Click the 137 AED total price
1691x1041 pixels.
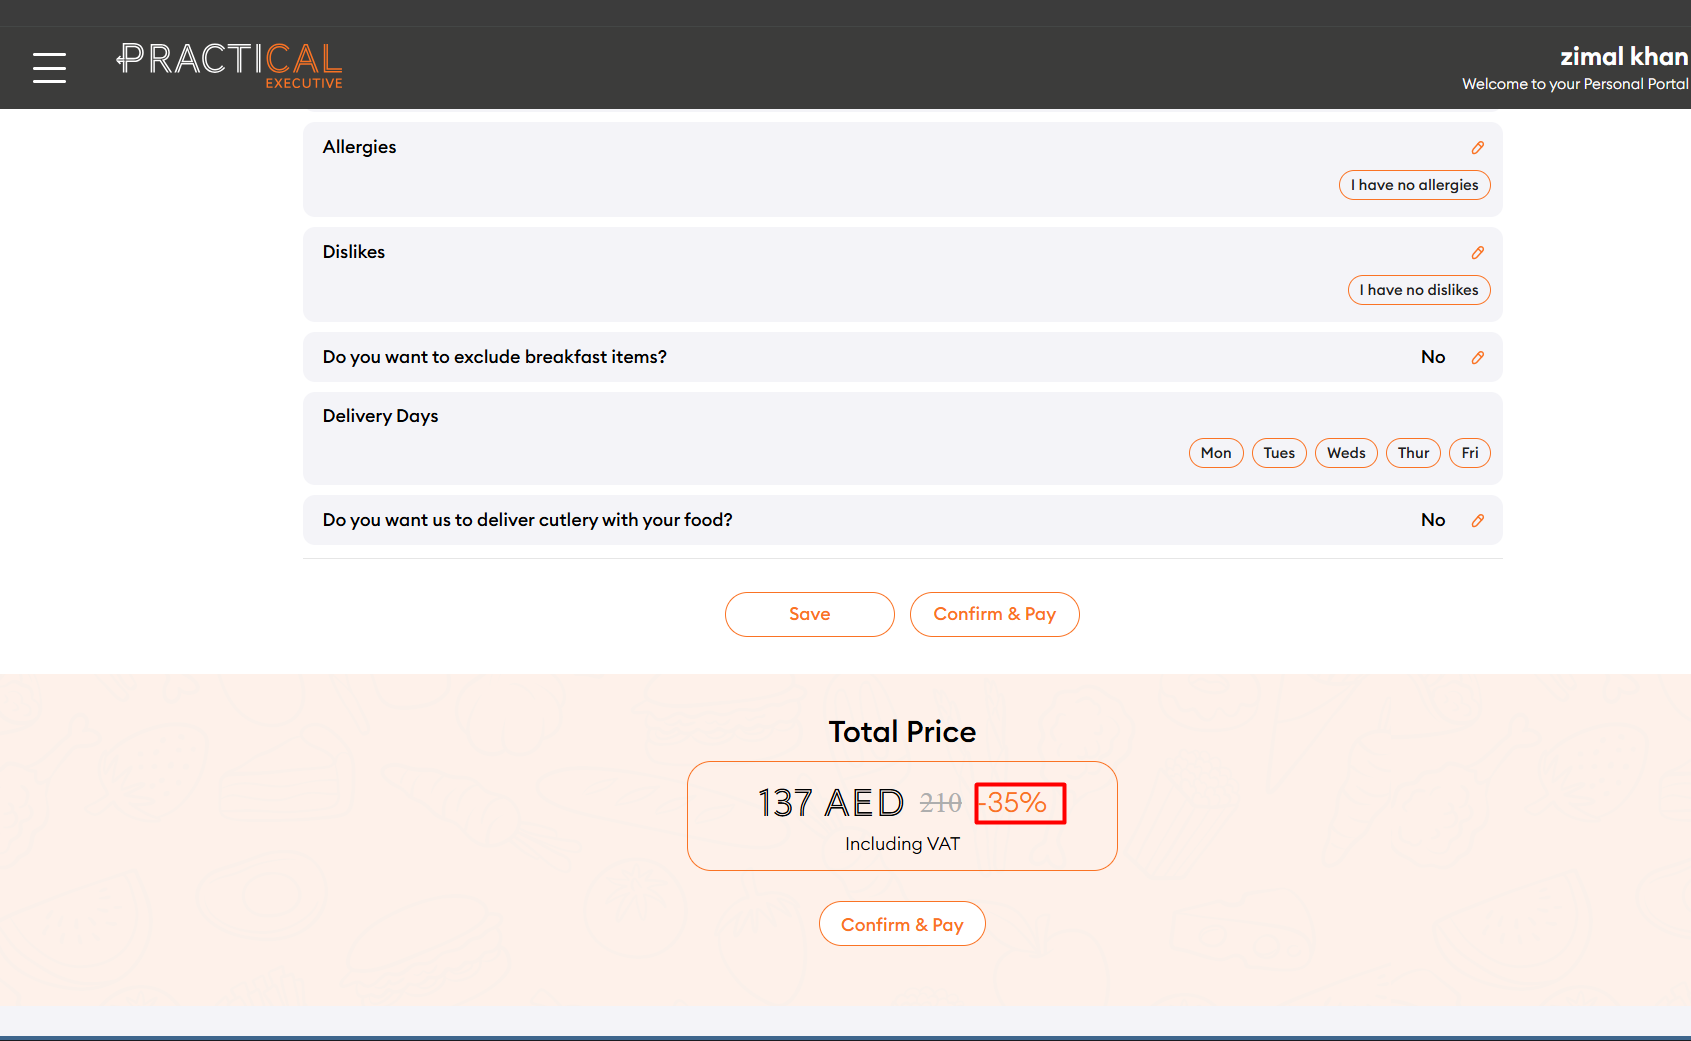(830, 803)
